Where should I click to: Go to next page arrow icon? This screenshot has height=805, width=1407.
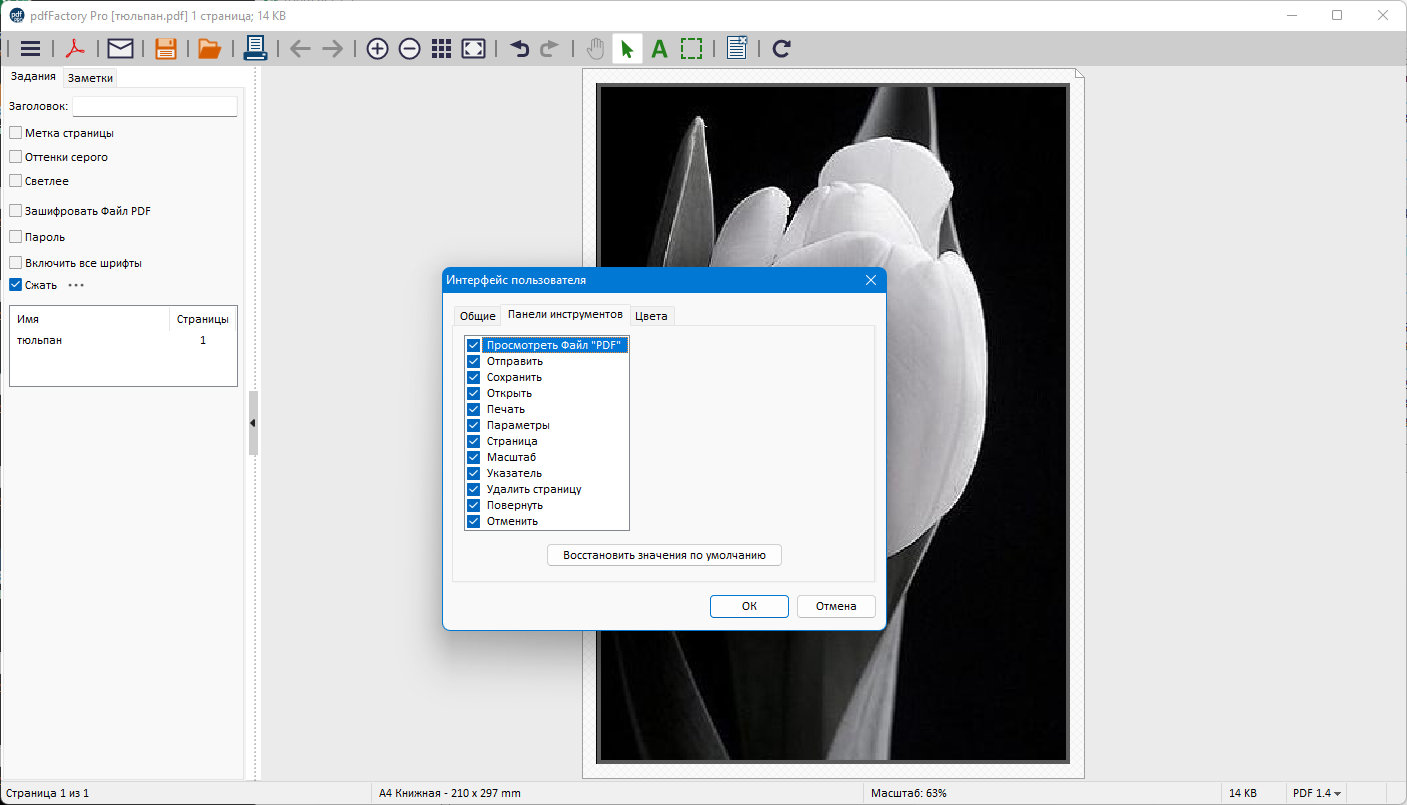pyautogui.click(x=333, y=48)
